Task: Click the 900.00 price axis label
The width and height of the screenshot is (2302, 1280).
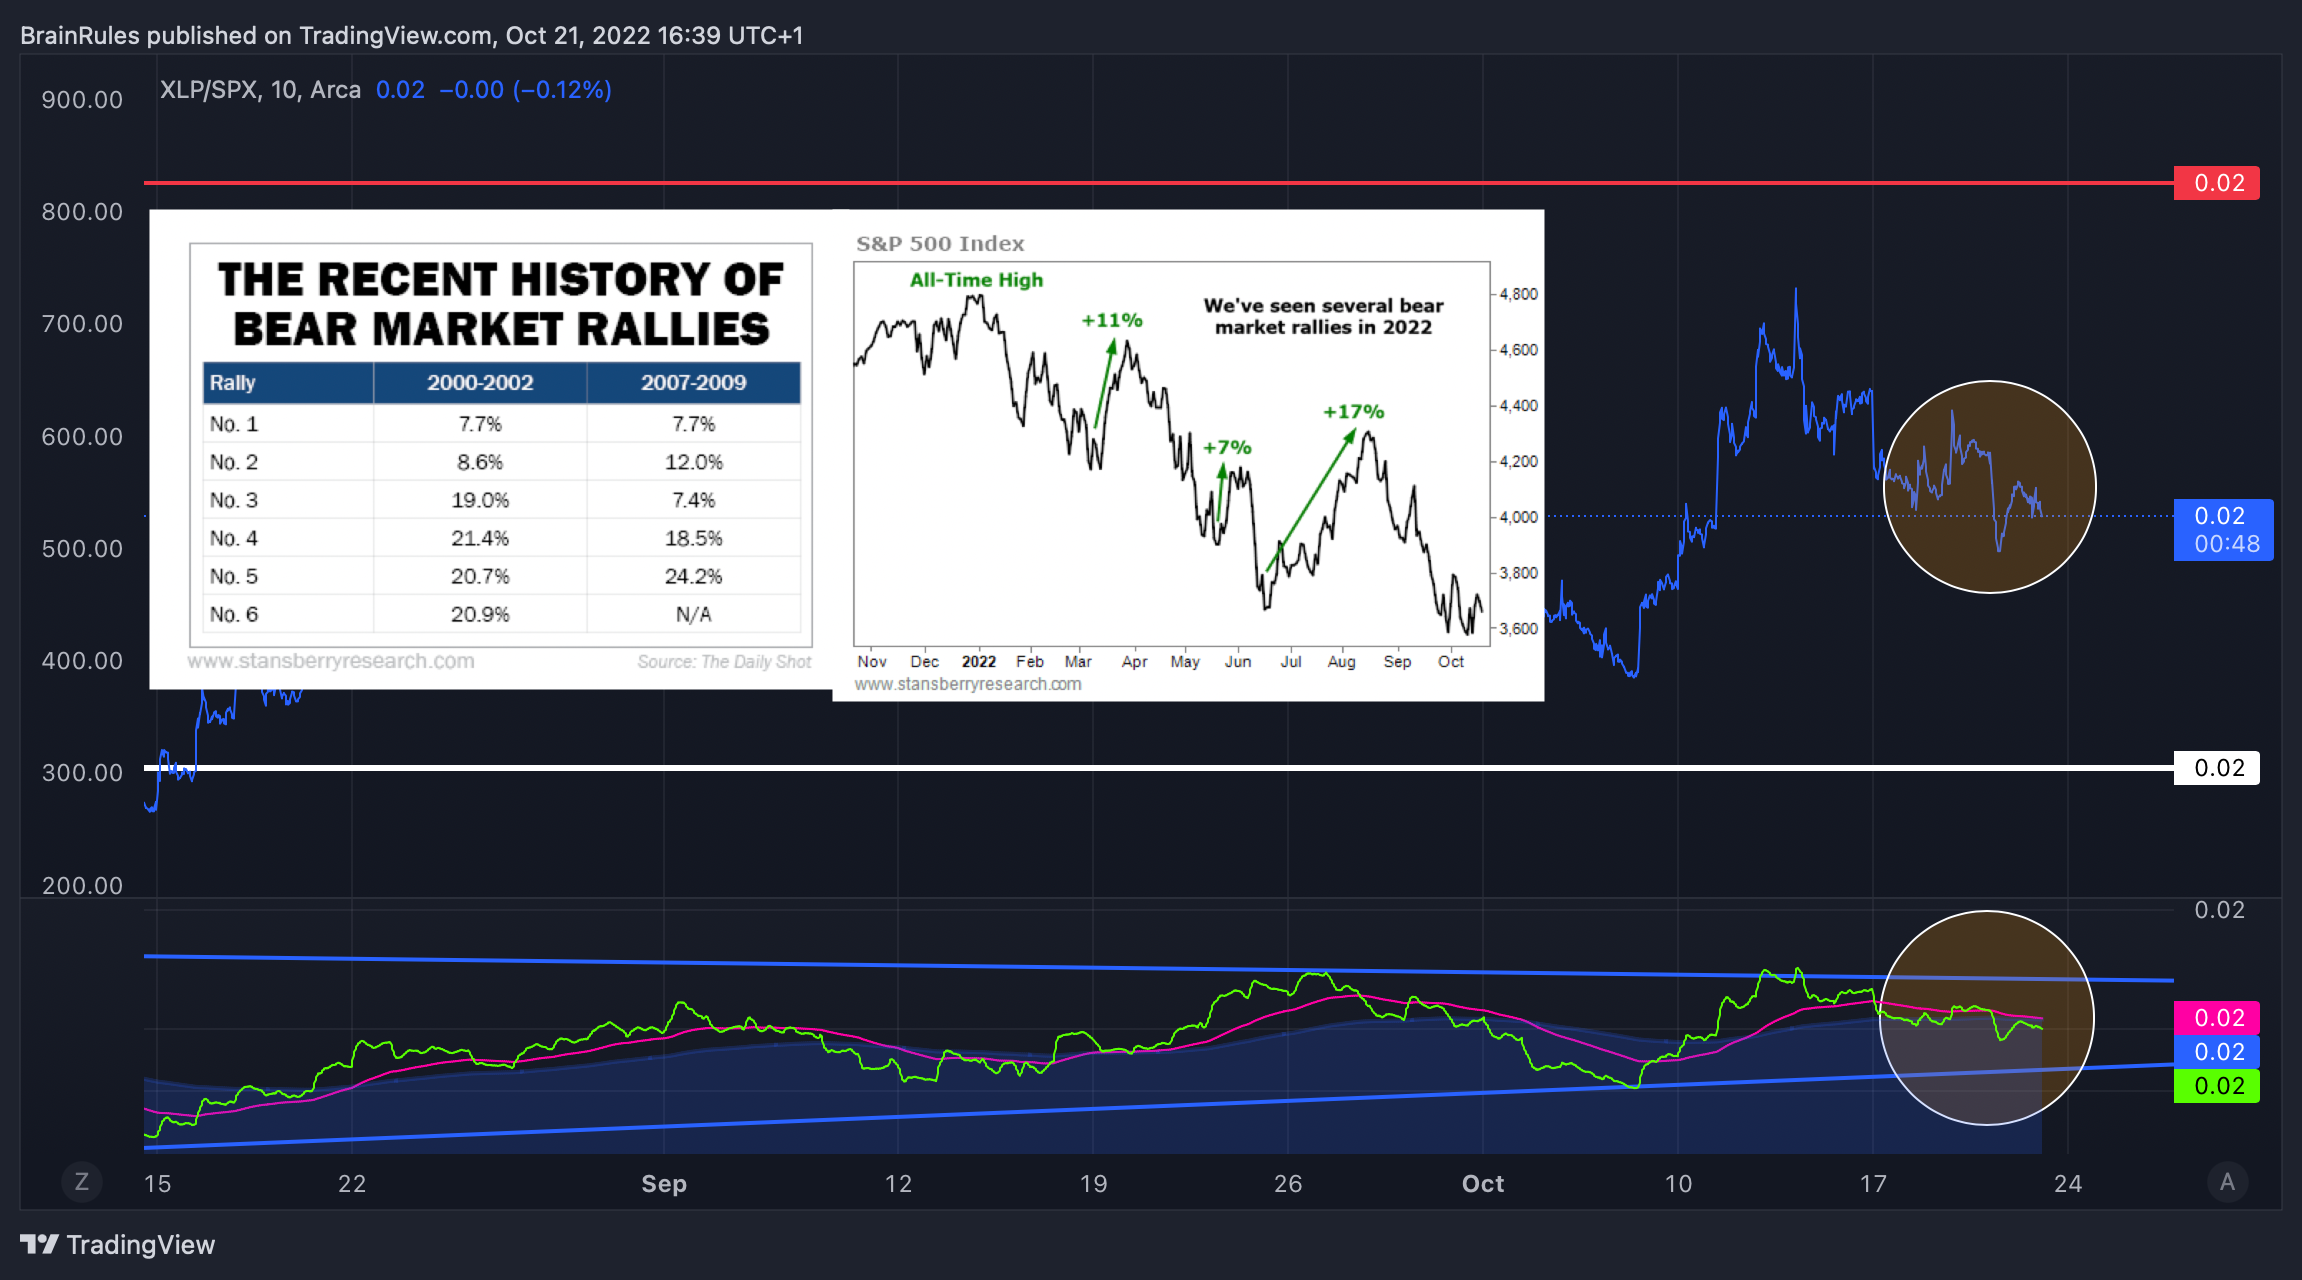Action: click(82, 100)
